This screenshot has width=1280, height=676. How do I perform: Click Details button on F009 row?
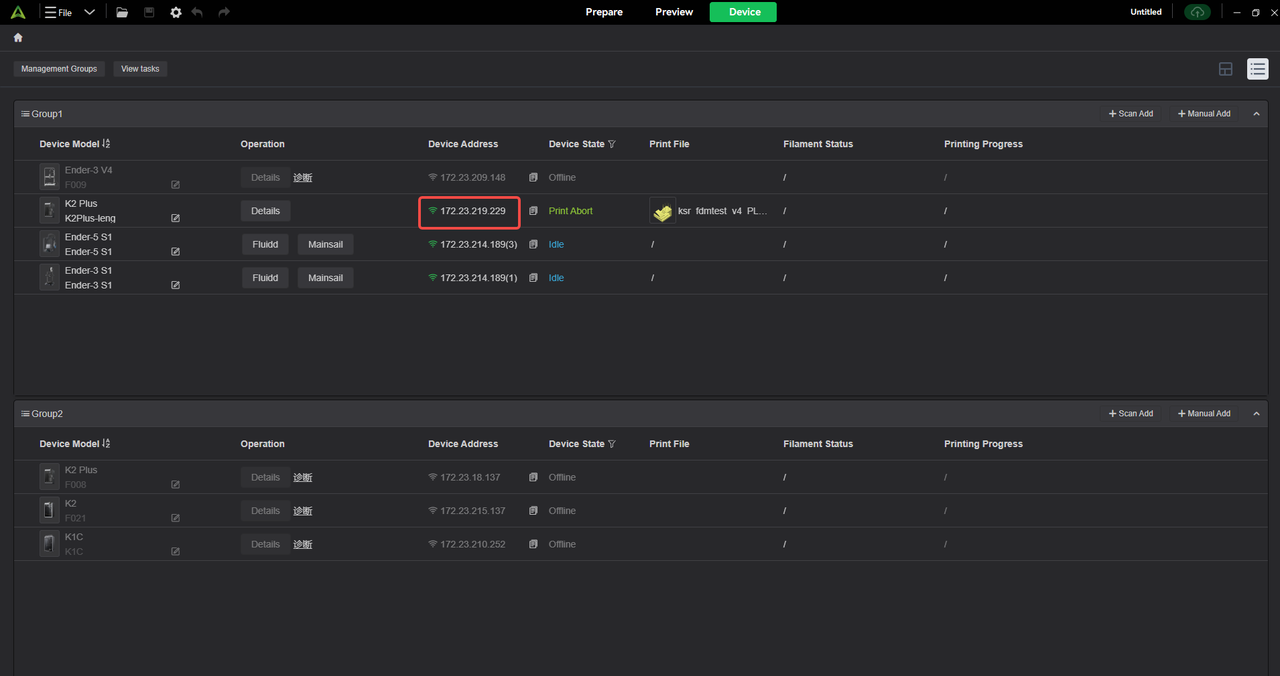pos(266,178)
